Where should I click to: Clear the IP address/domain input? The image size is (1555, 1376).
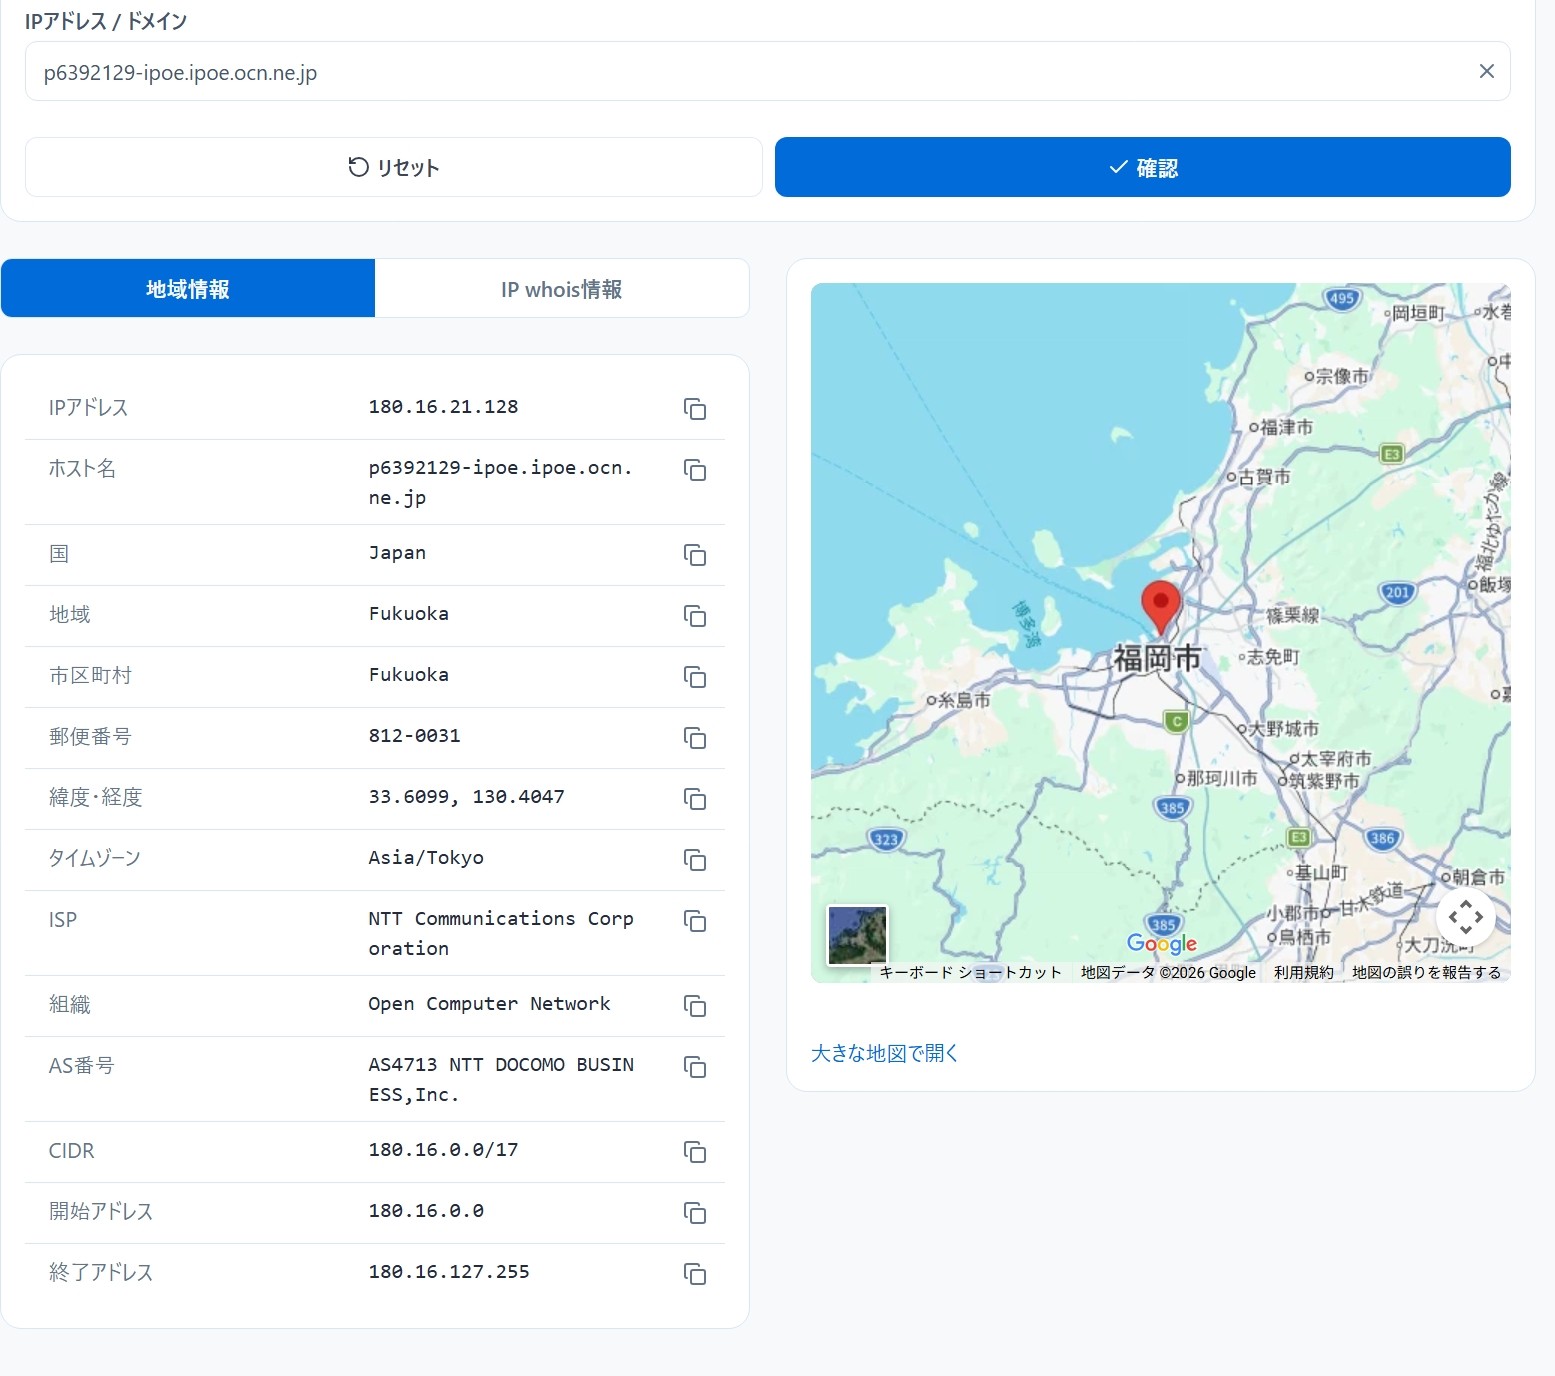(x=1487, y=71)
